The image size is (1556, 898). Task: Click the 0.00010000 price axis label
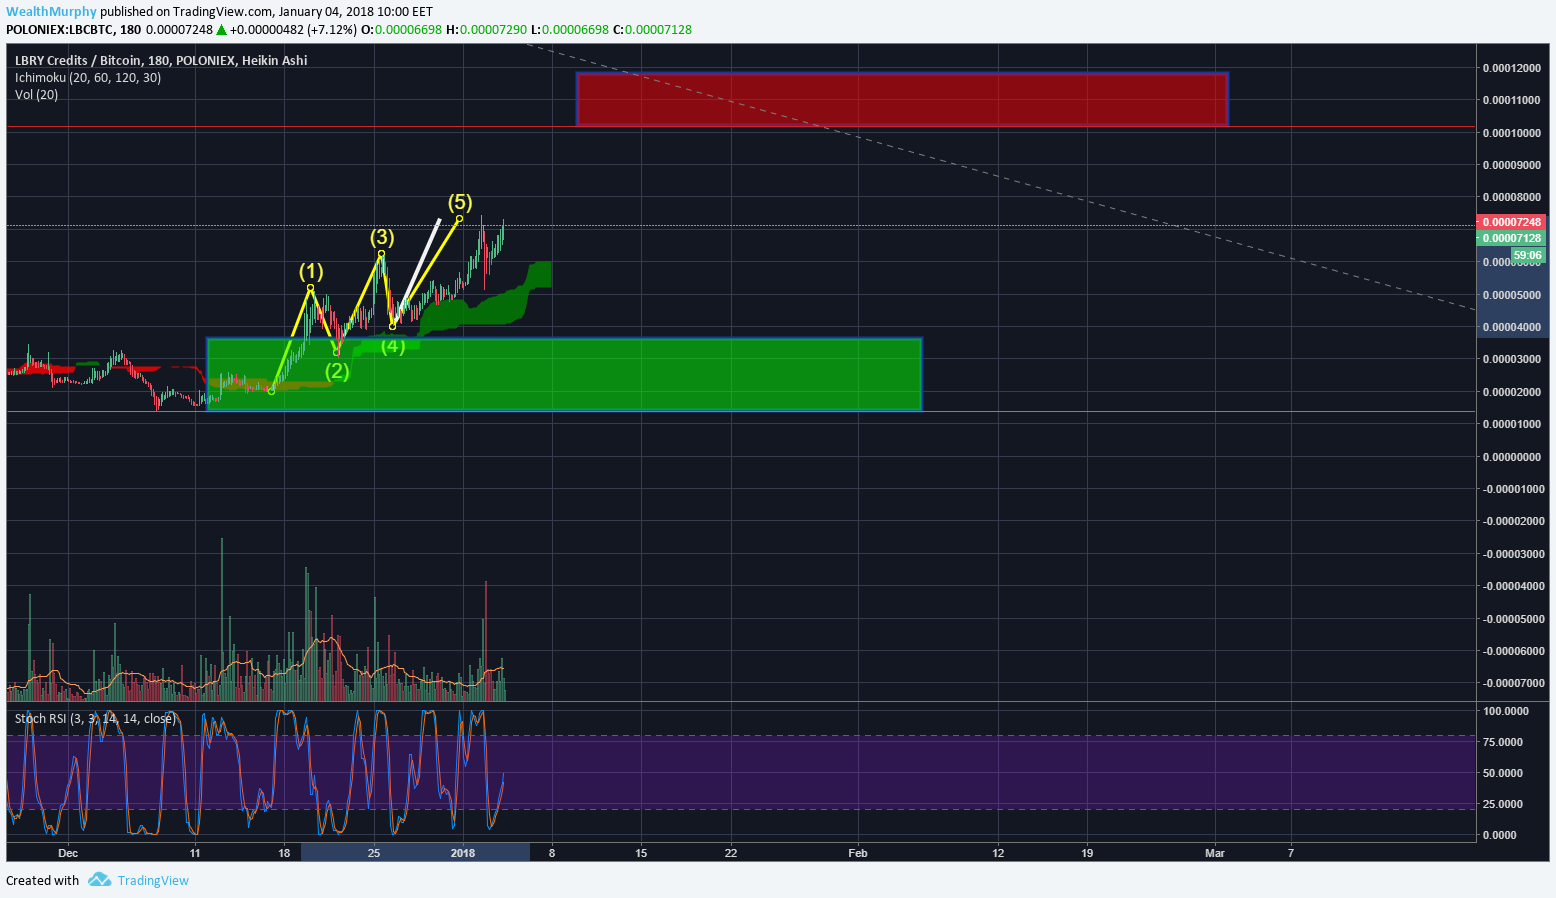[1512, 133]
